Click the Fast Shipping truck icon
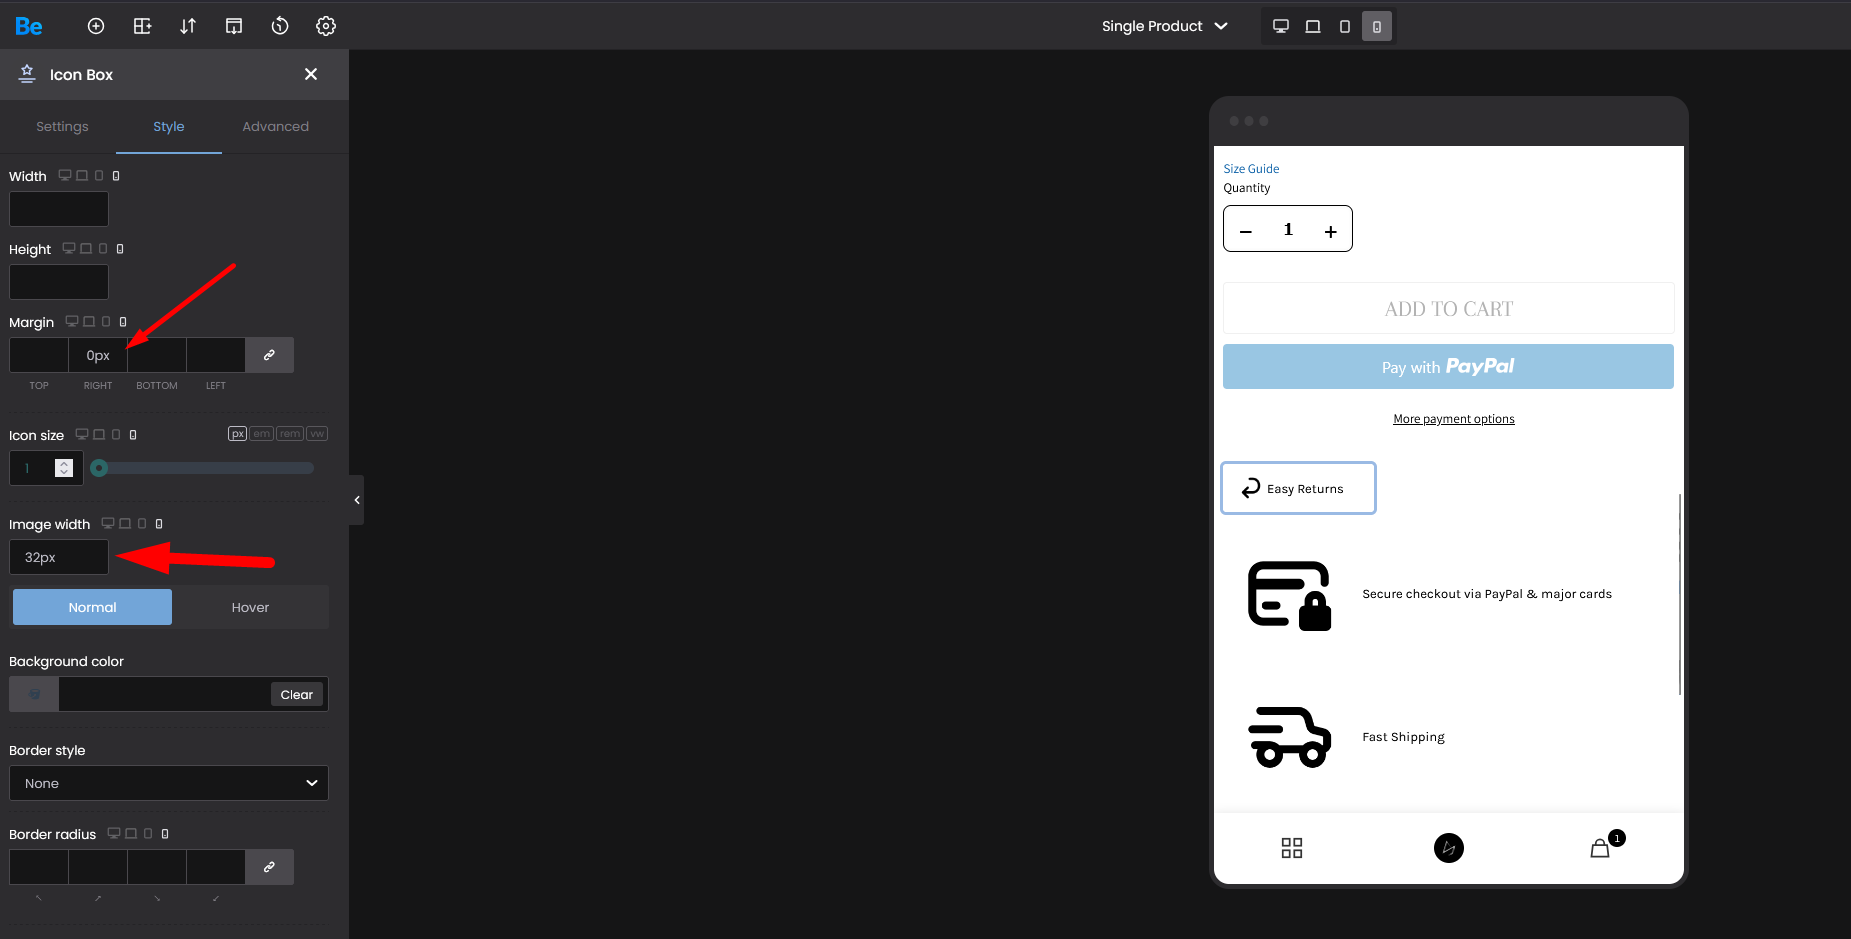The height and width of the screenshot is (939, 1851). [x=1290, y=737]
